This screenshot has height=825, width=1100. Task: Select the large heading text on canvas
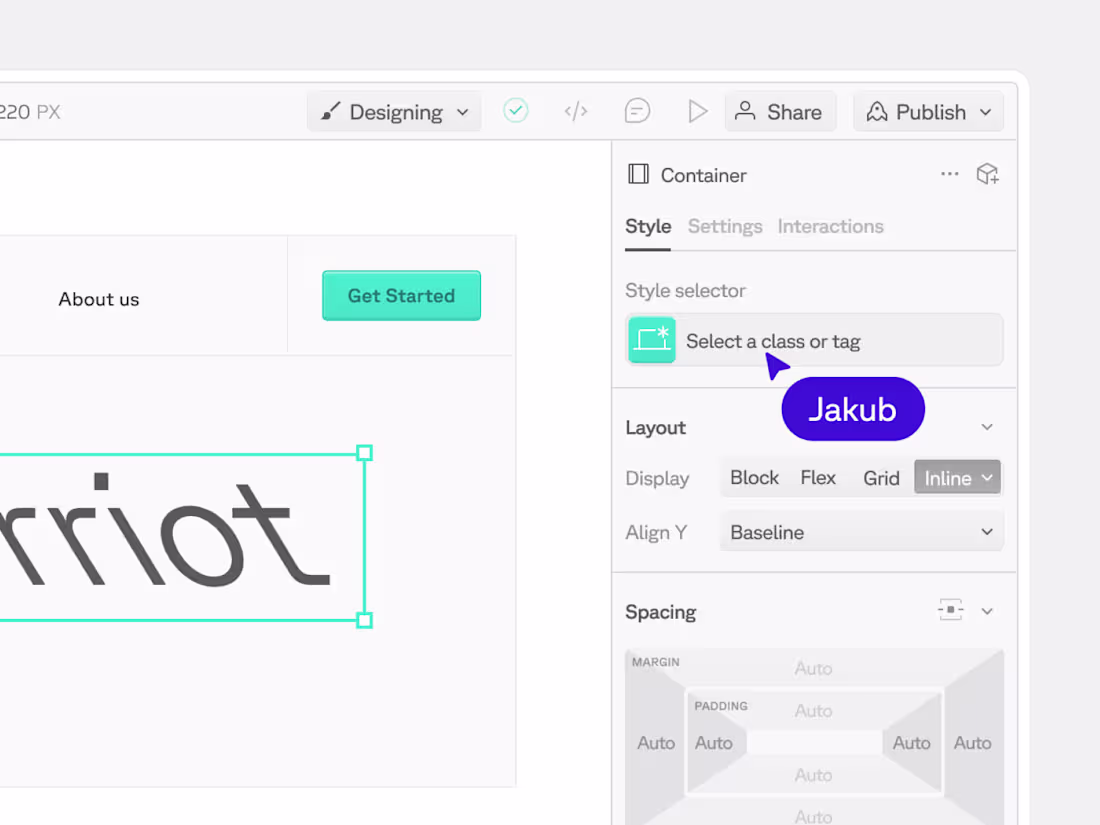pyautogui.click(x=166, y=531)
